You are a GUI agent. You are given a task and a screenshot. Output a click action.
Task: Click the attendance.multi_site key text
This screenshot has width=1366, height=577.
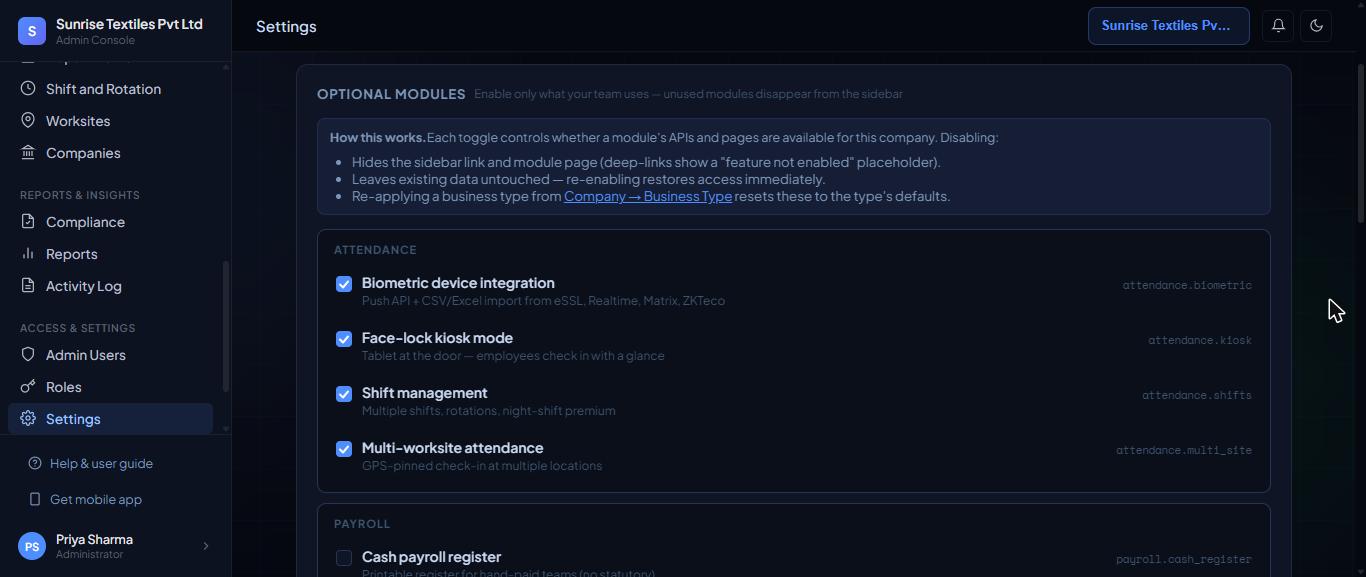pyautogui.click(x=1184, y=450)
